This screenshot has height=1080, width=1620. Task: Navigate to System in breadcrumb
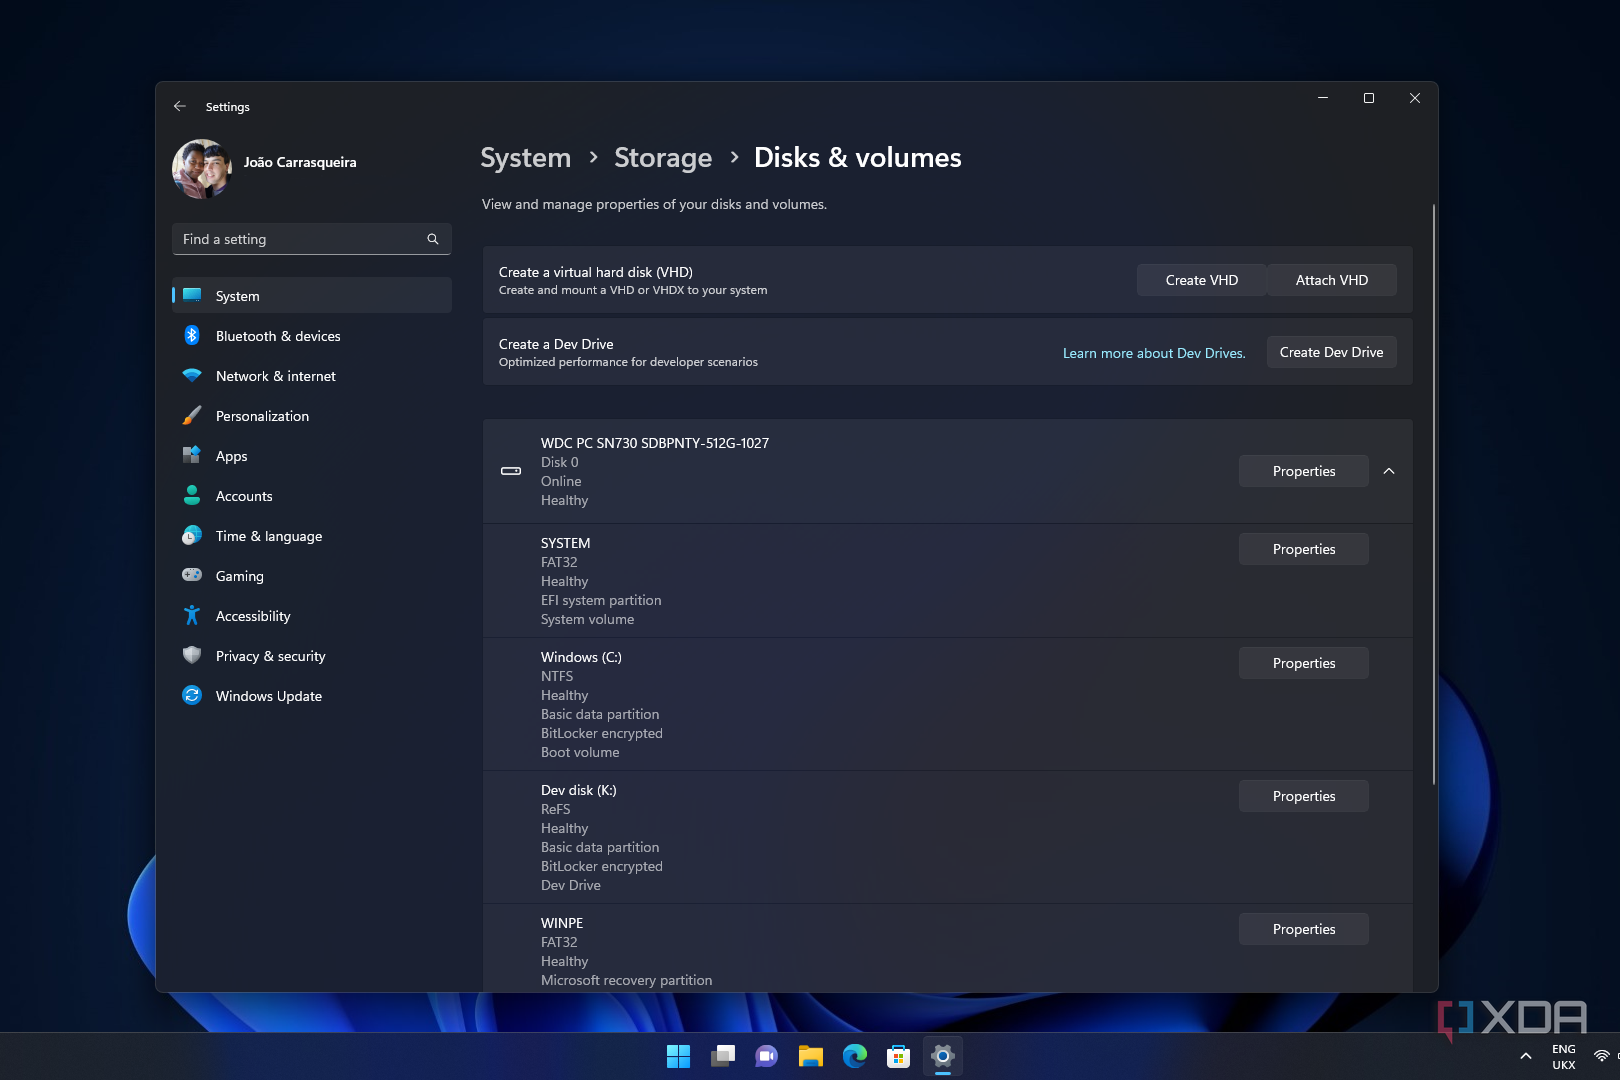[525, 158]
